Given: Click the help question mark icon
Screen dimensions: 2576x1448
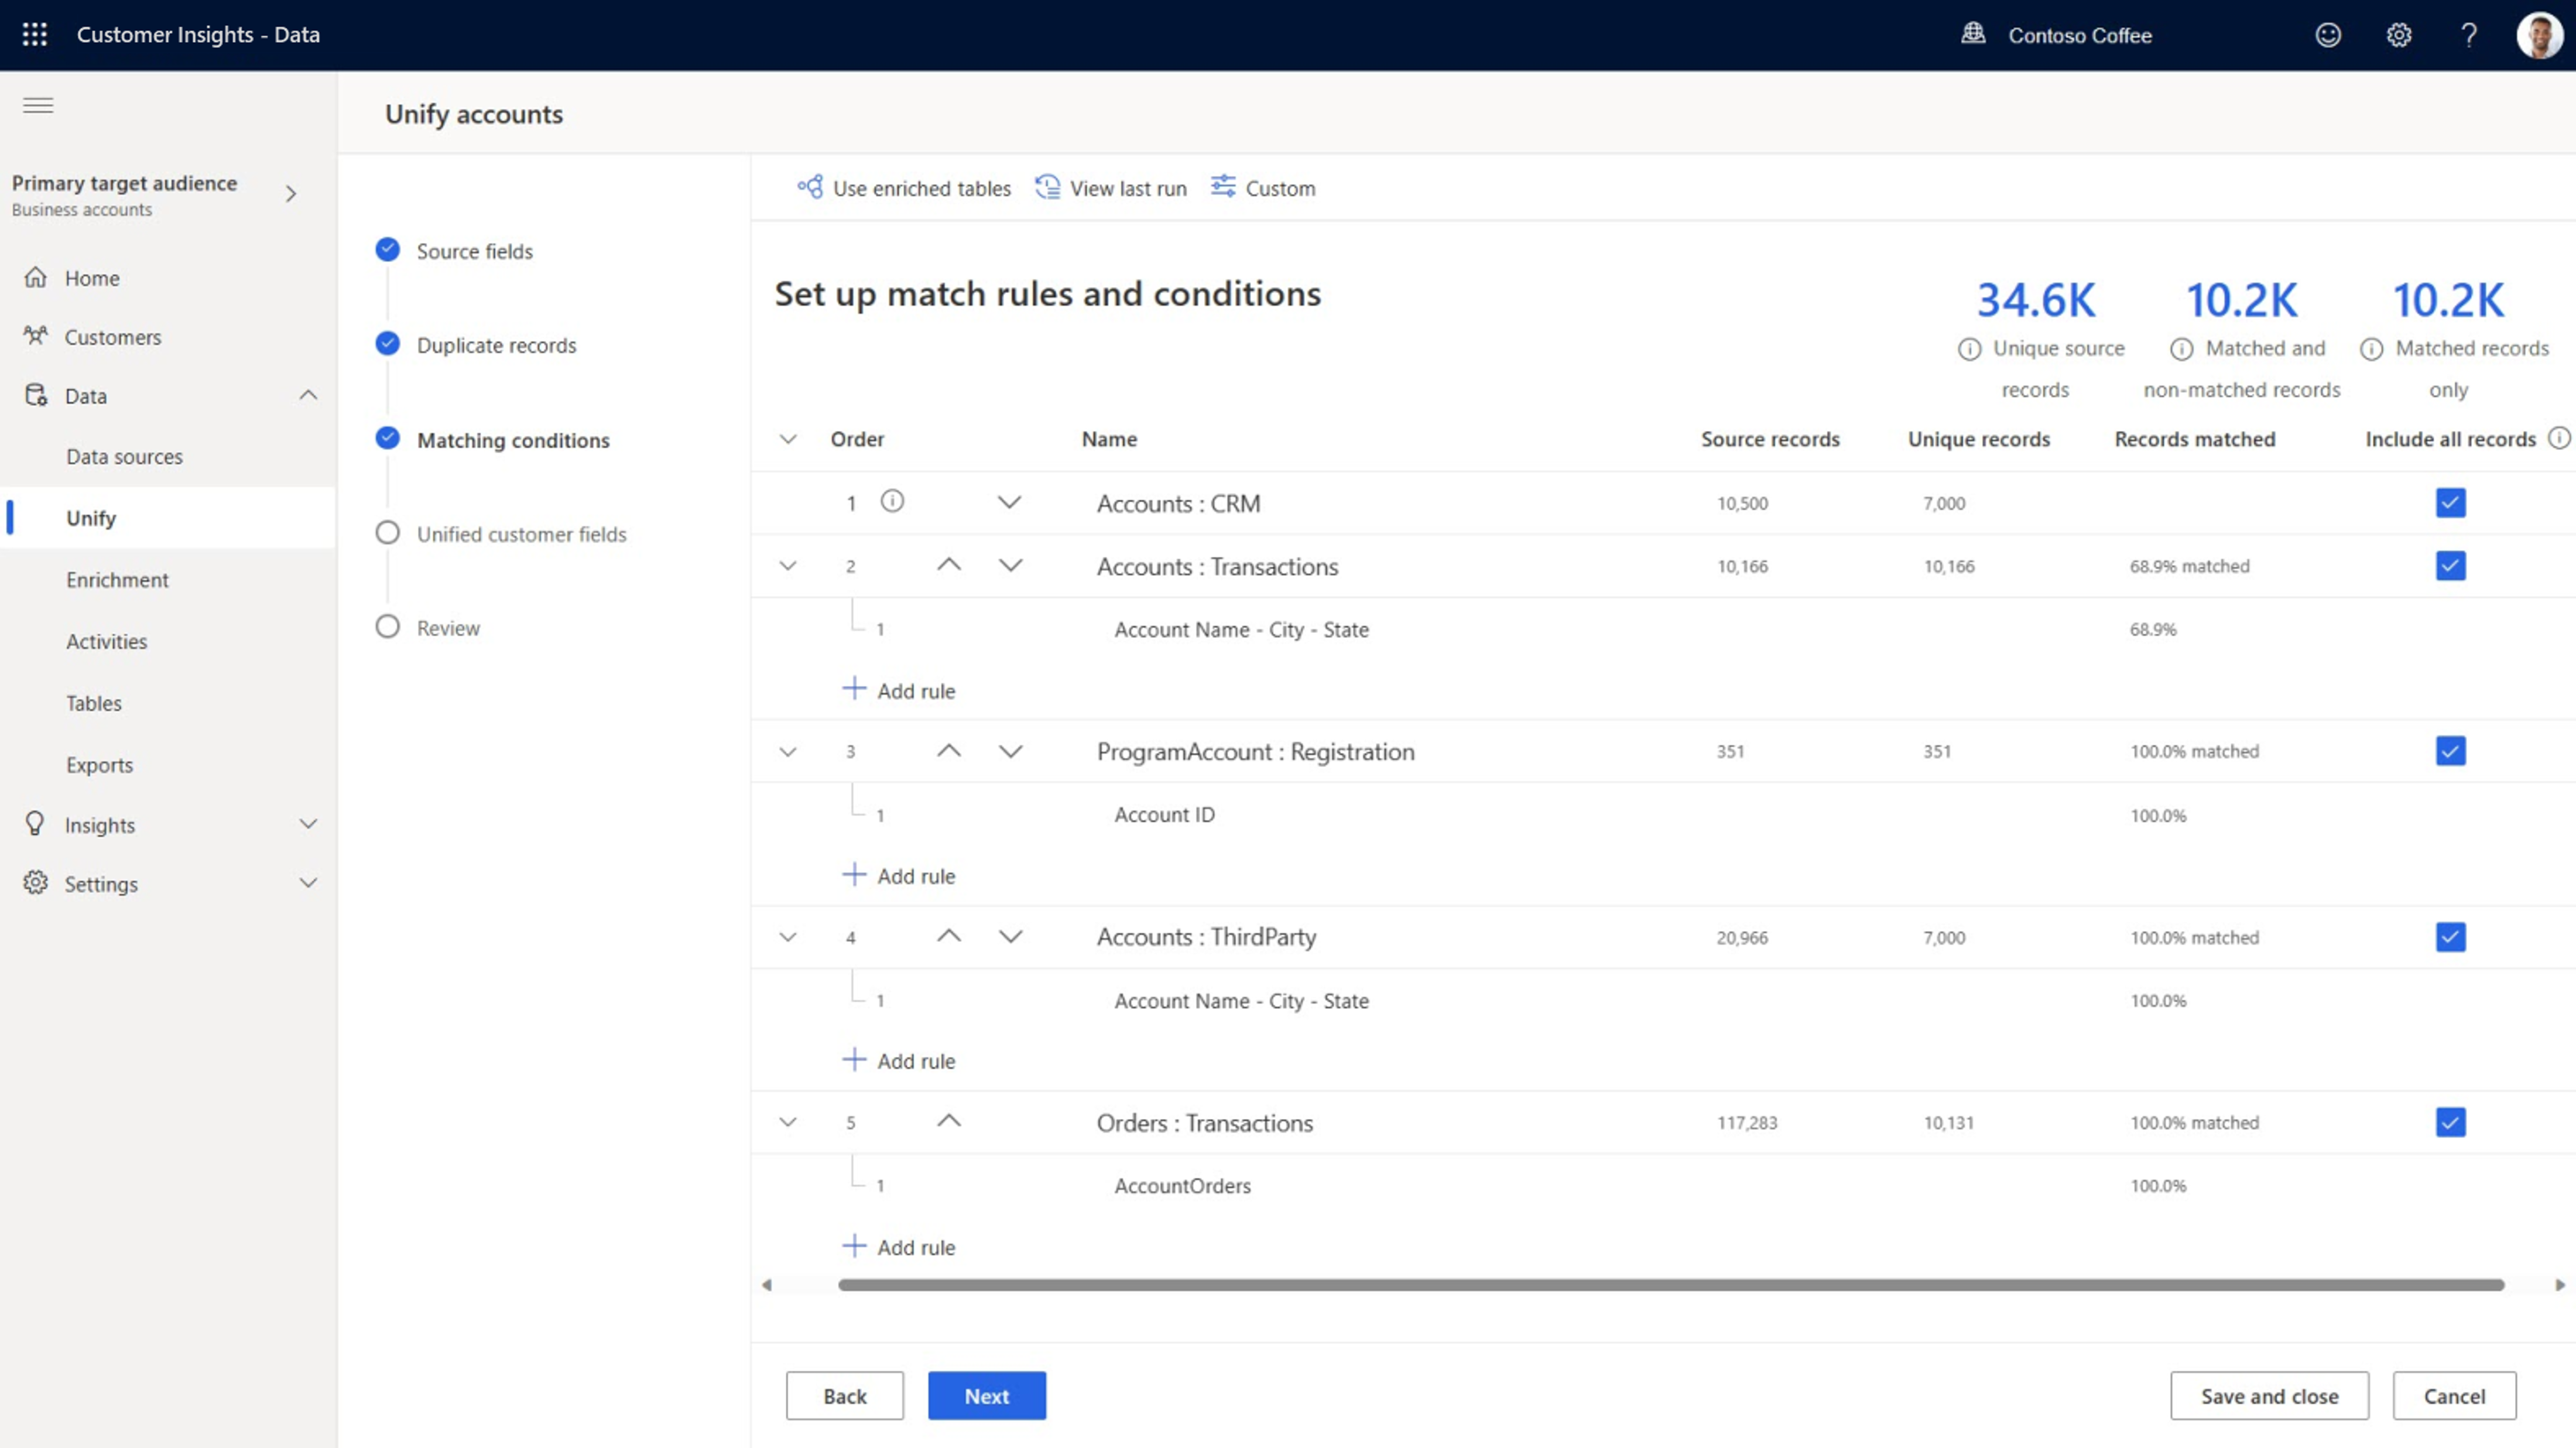Looking at the screenshot, I should coord(2469,35).
